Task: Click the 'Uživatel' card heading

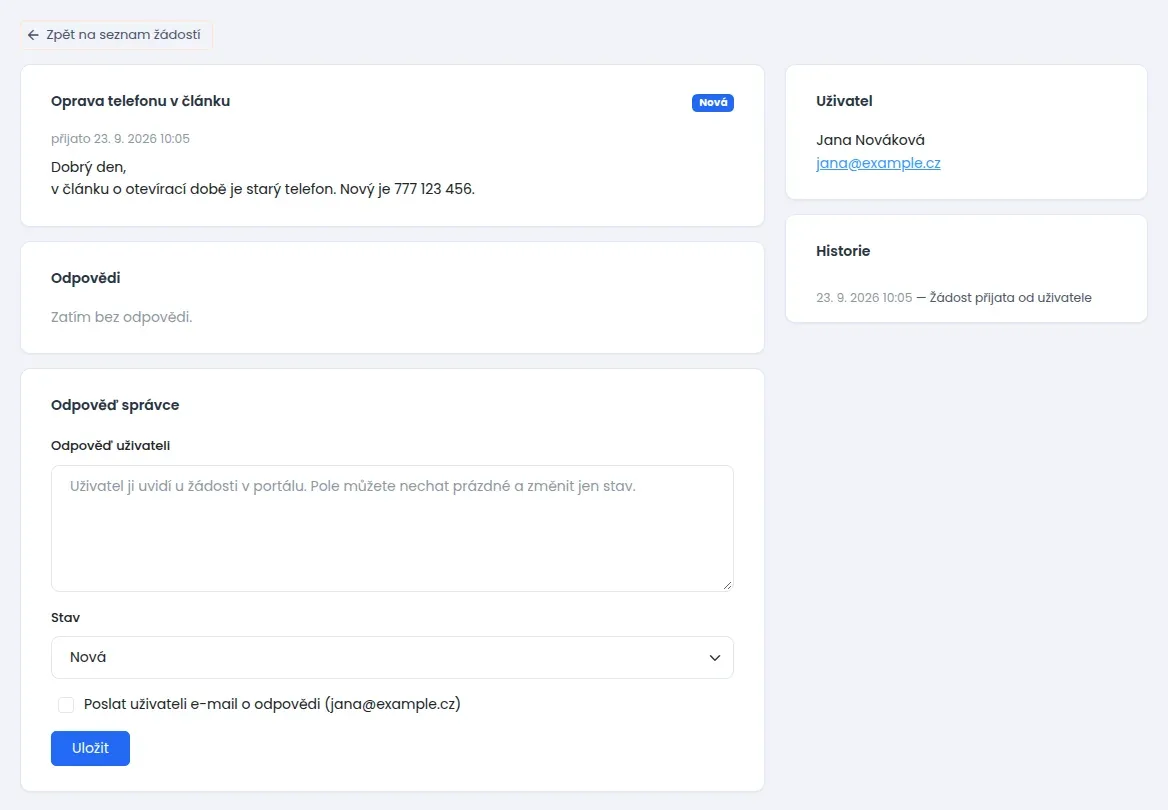Action: coord(844,101)
